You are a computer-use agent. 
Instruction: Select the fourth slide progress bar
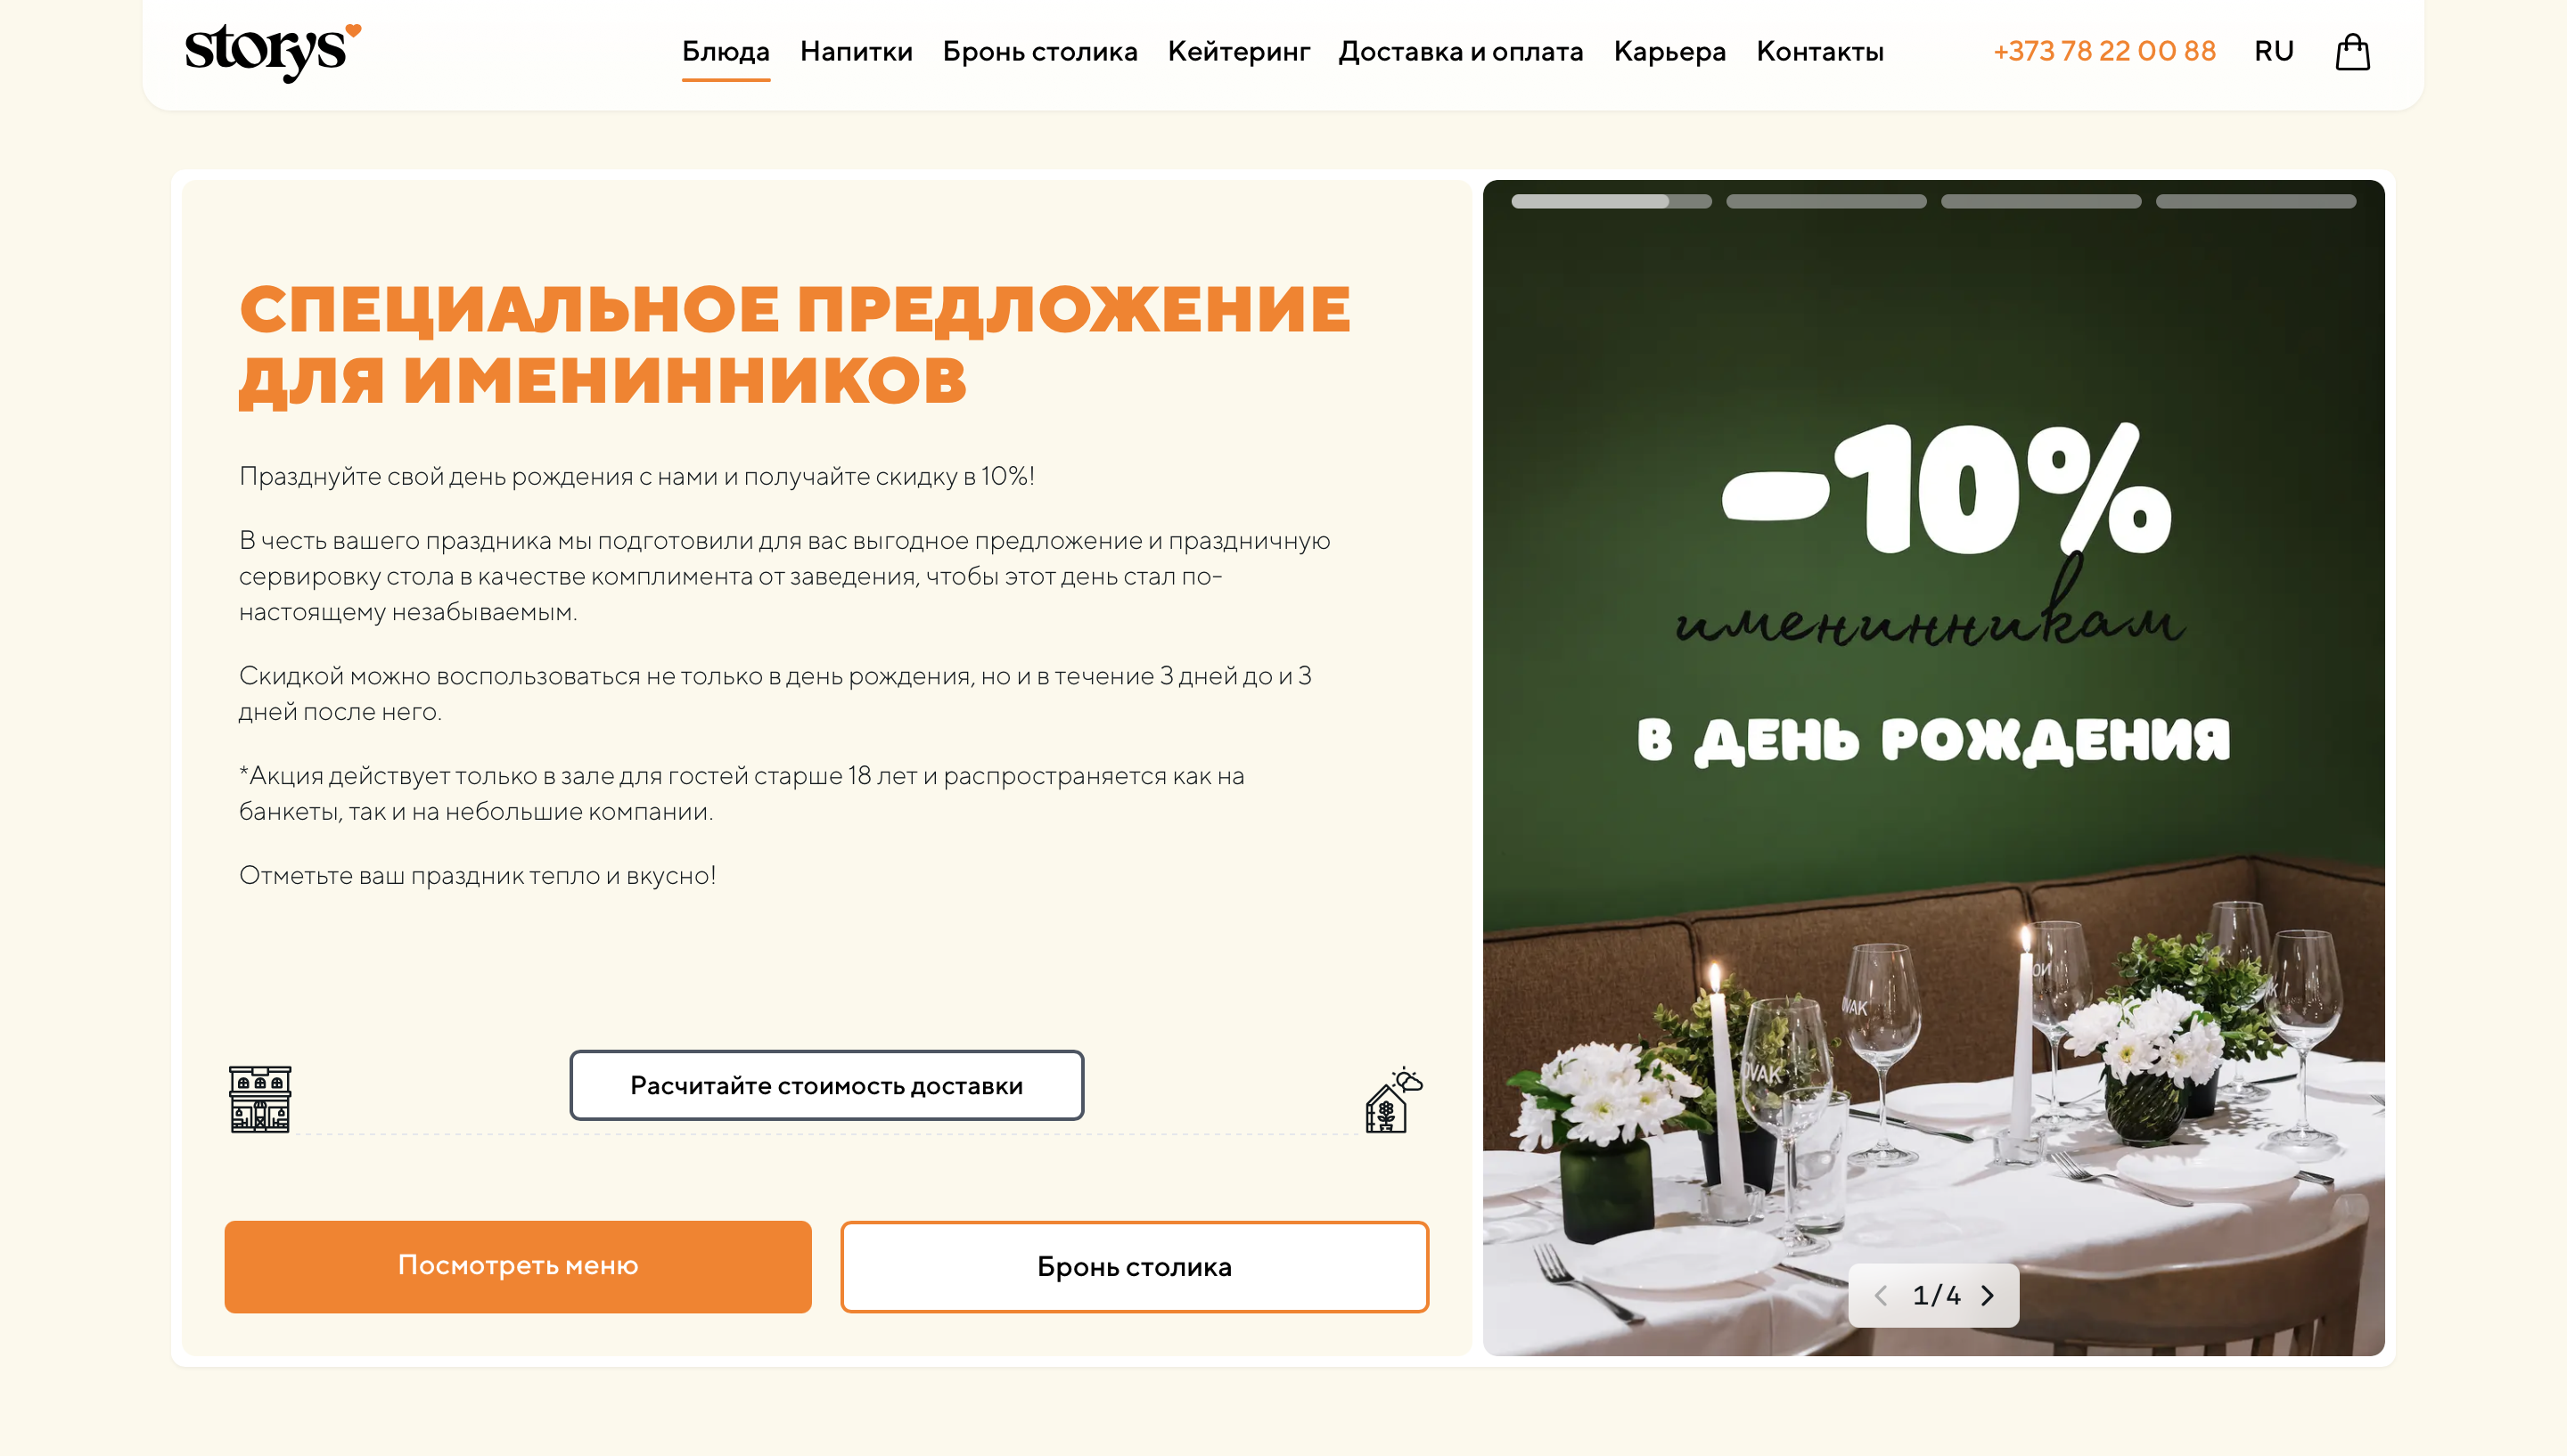(2256, 202)
